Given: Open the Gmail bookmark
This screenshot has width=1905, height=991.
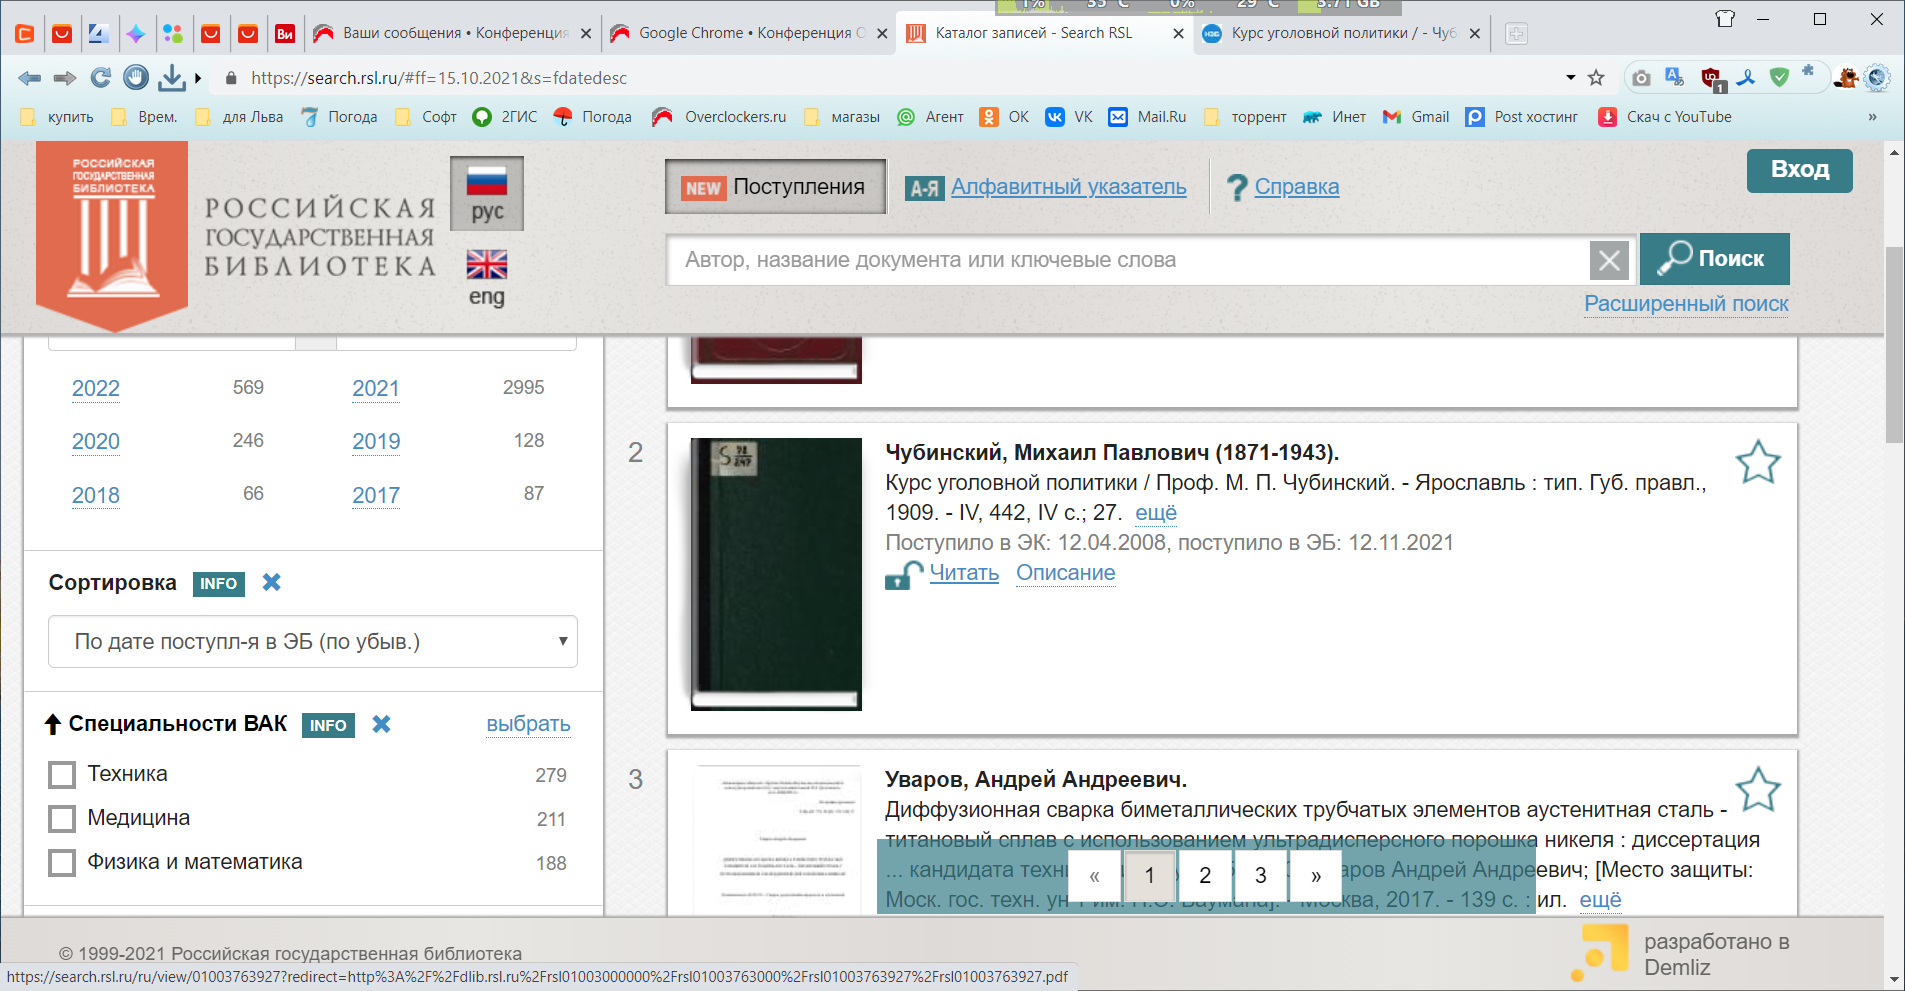Looking at the screenshot, I should [1416, 117].
